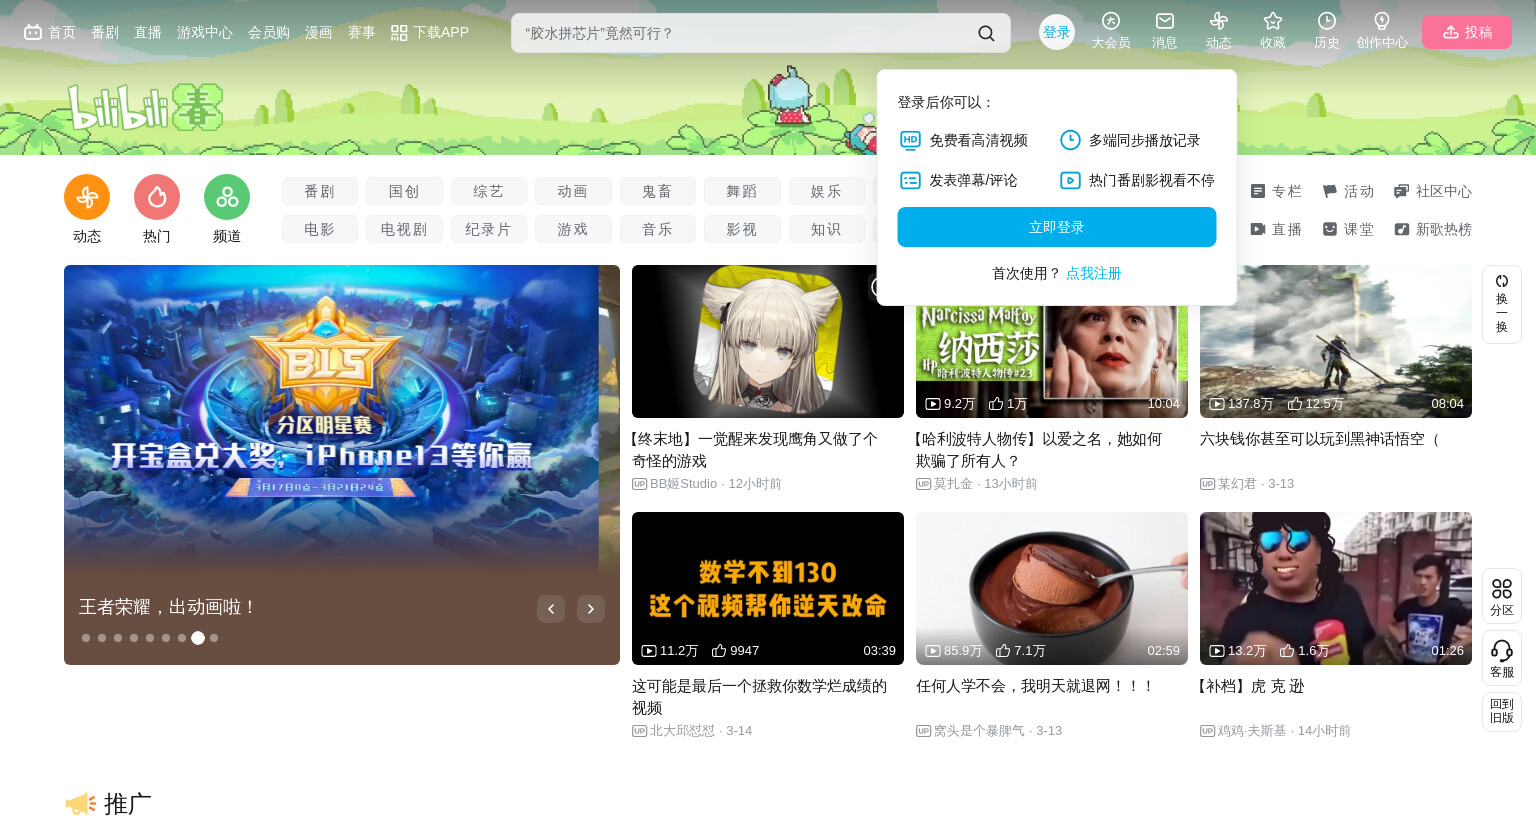The height and width of the screenshot is (824, 1536).
Task: Open 会员购 in top navigation
Action: (x=269, y=32)
